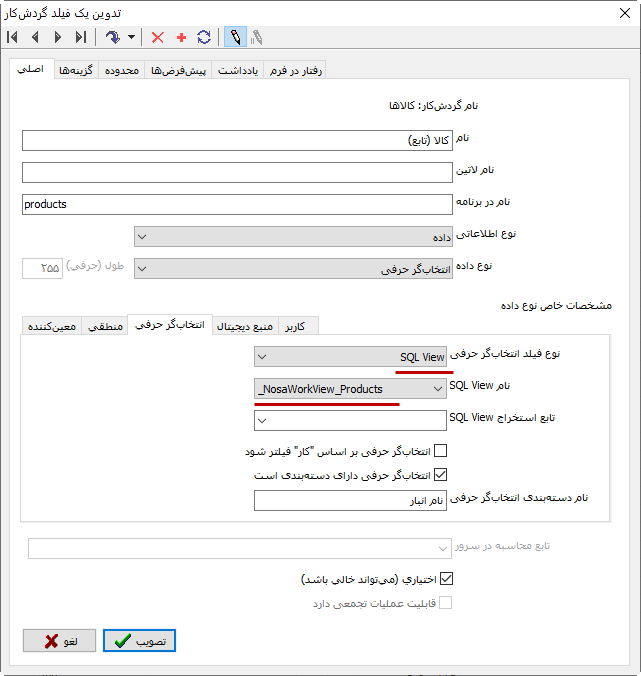Click the "نام لاتین" text field
This screenshot has height=676, width=641.
236,172
